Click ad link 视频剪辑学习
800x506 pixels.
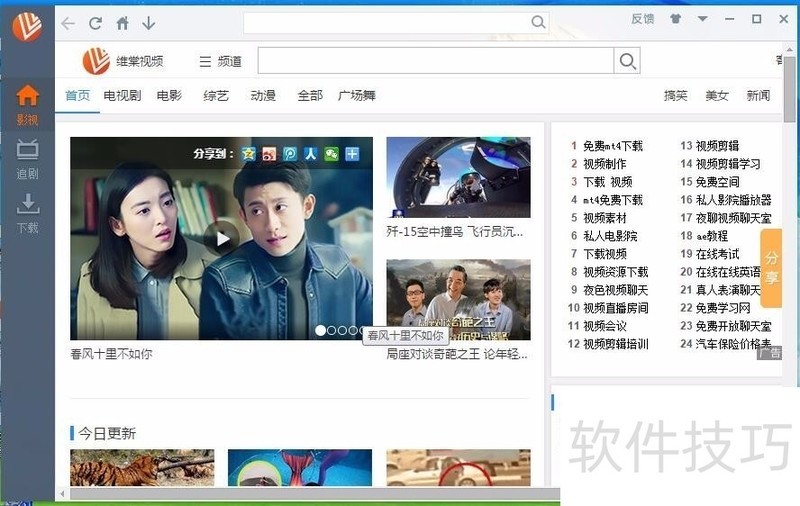click(x=728, y=164)
